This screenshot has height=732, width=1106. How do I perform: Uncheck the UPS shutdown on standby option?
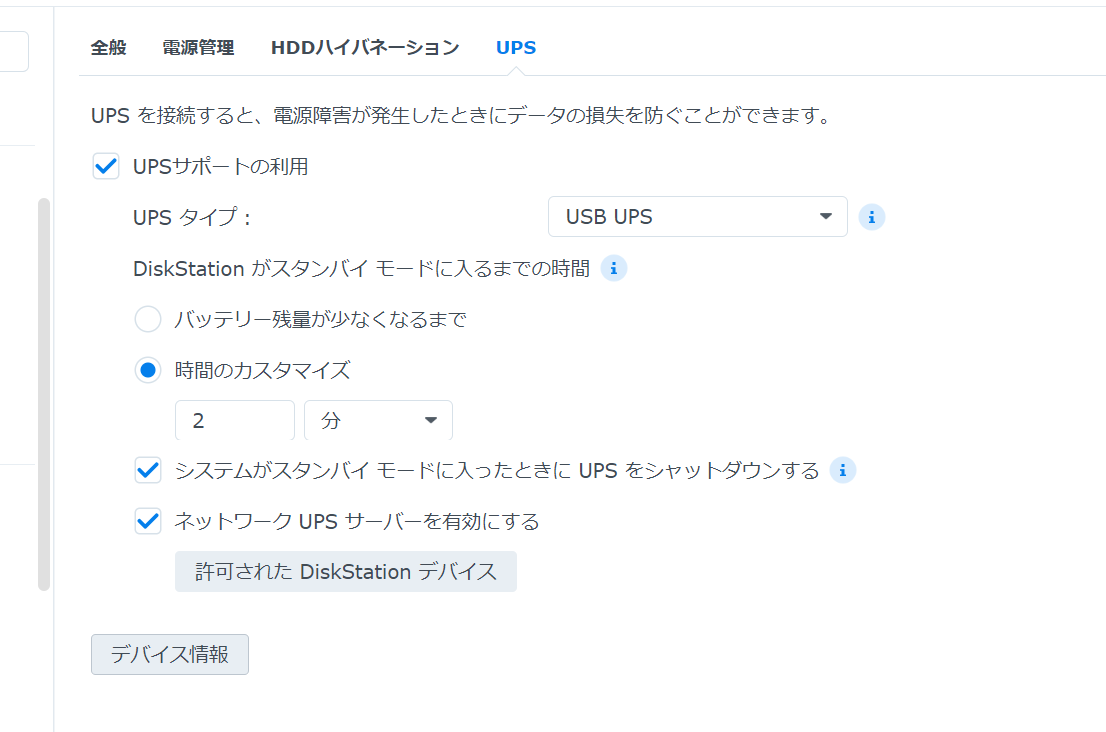point(148,470)
